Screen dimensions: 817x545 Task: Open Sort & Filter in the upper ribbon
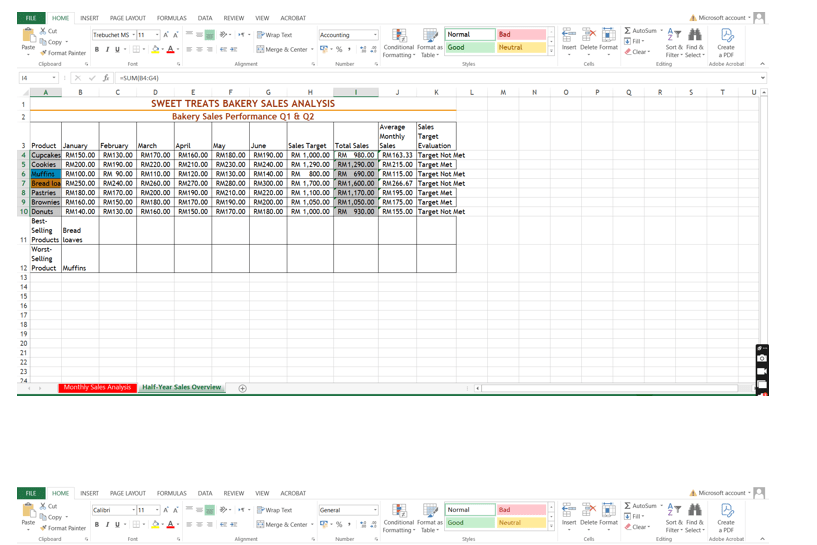click(x=674, y=43)
